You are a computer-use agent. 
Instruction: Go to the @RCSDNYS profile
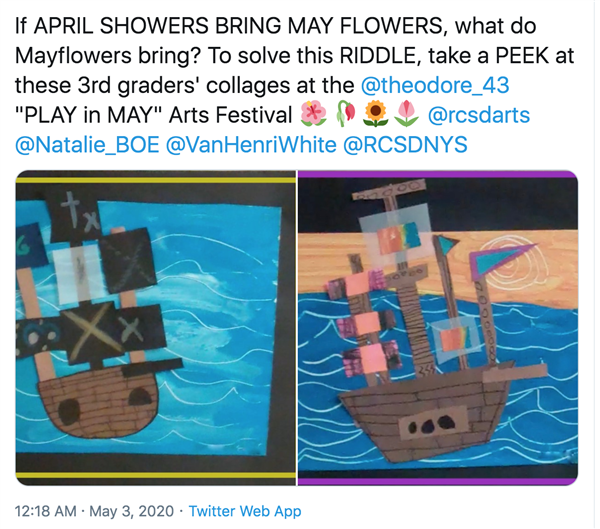click(405, 145)
